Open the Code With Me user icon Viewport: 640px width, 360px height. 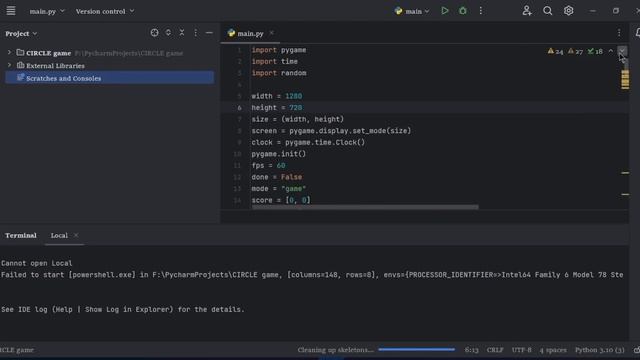pyautogui.click(x=527, y=11)
